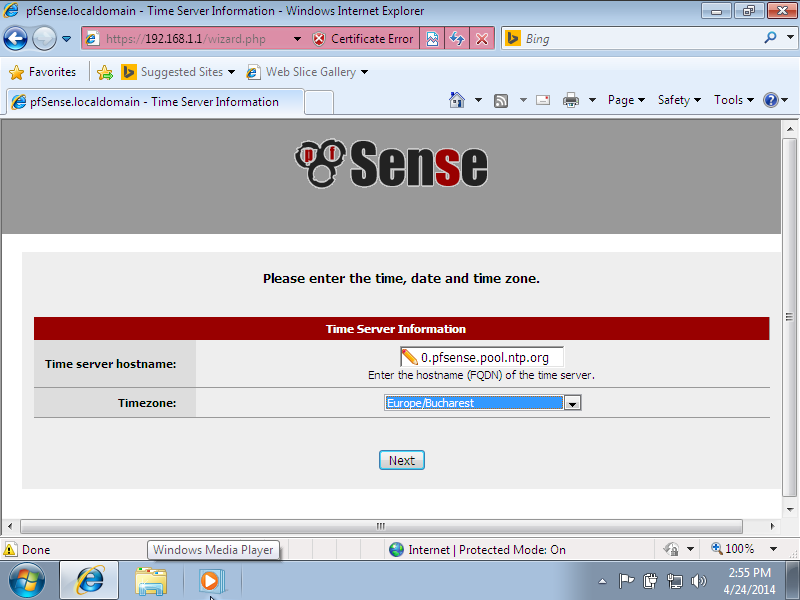Open the Page menu
Screen dimensions: 800x600
pyautogui.click(x=626, y=100)
